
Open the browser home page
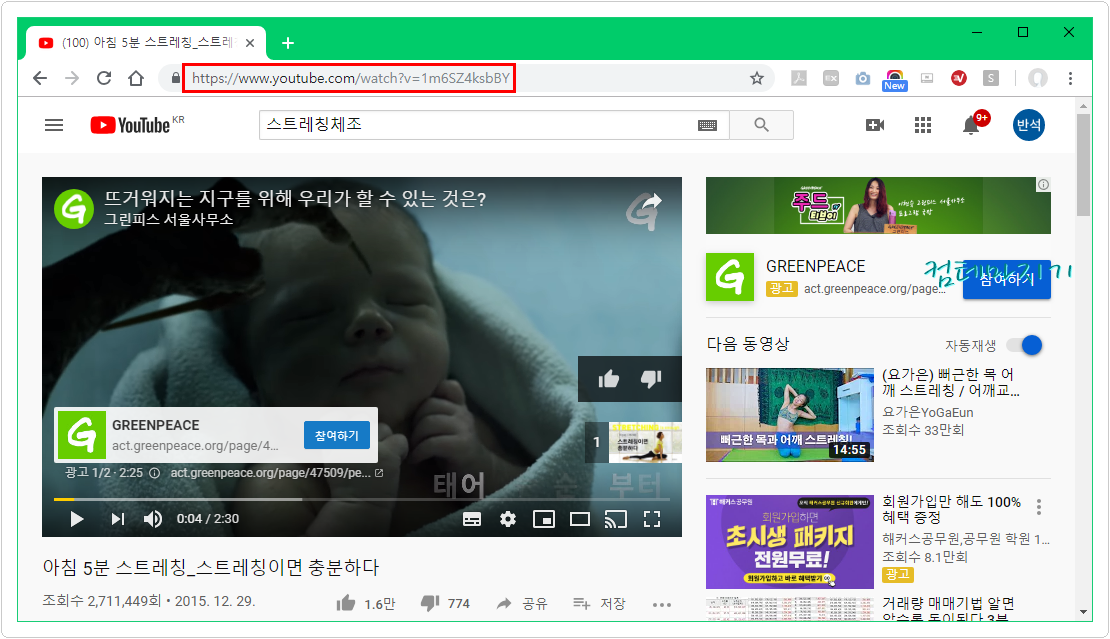[136, 78]
